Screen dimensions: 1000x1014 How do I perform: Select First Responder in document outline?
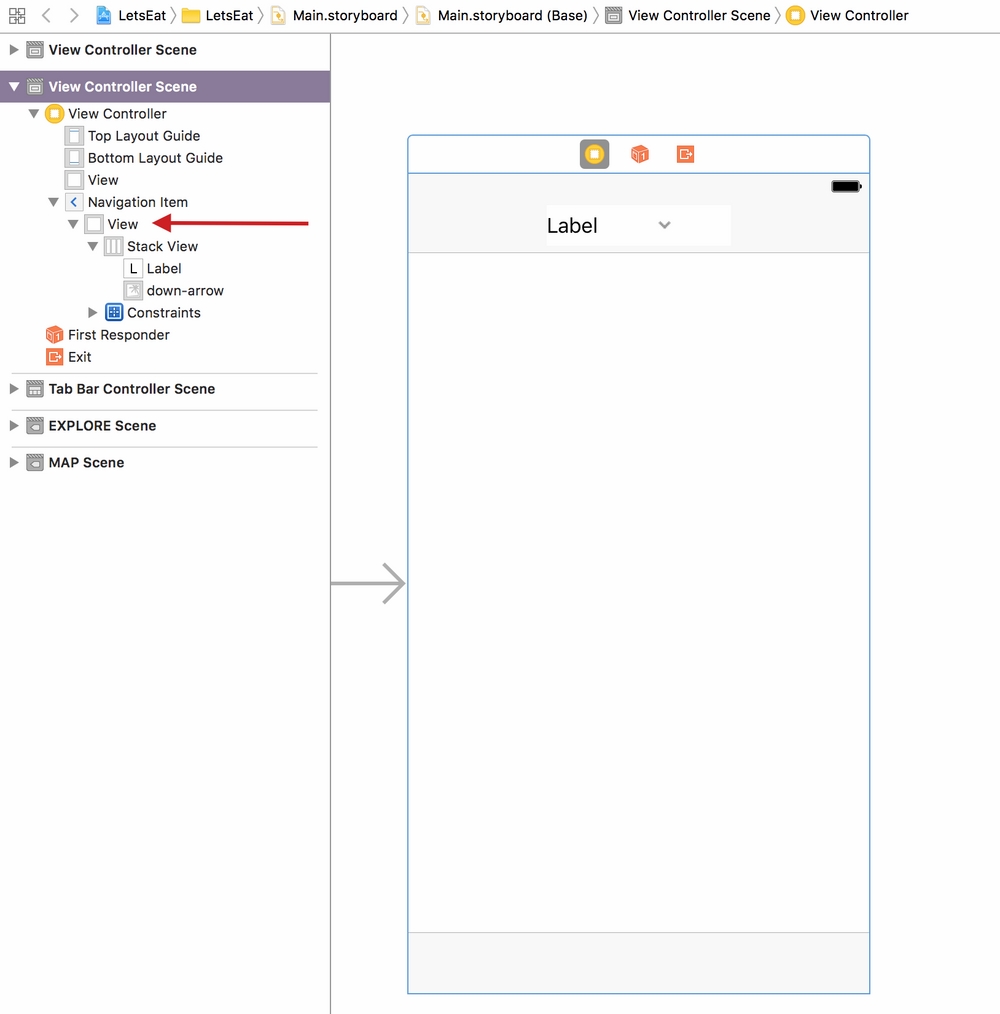pyautogui.click(x=118, y=335)
